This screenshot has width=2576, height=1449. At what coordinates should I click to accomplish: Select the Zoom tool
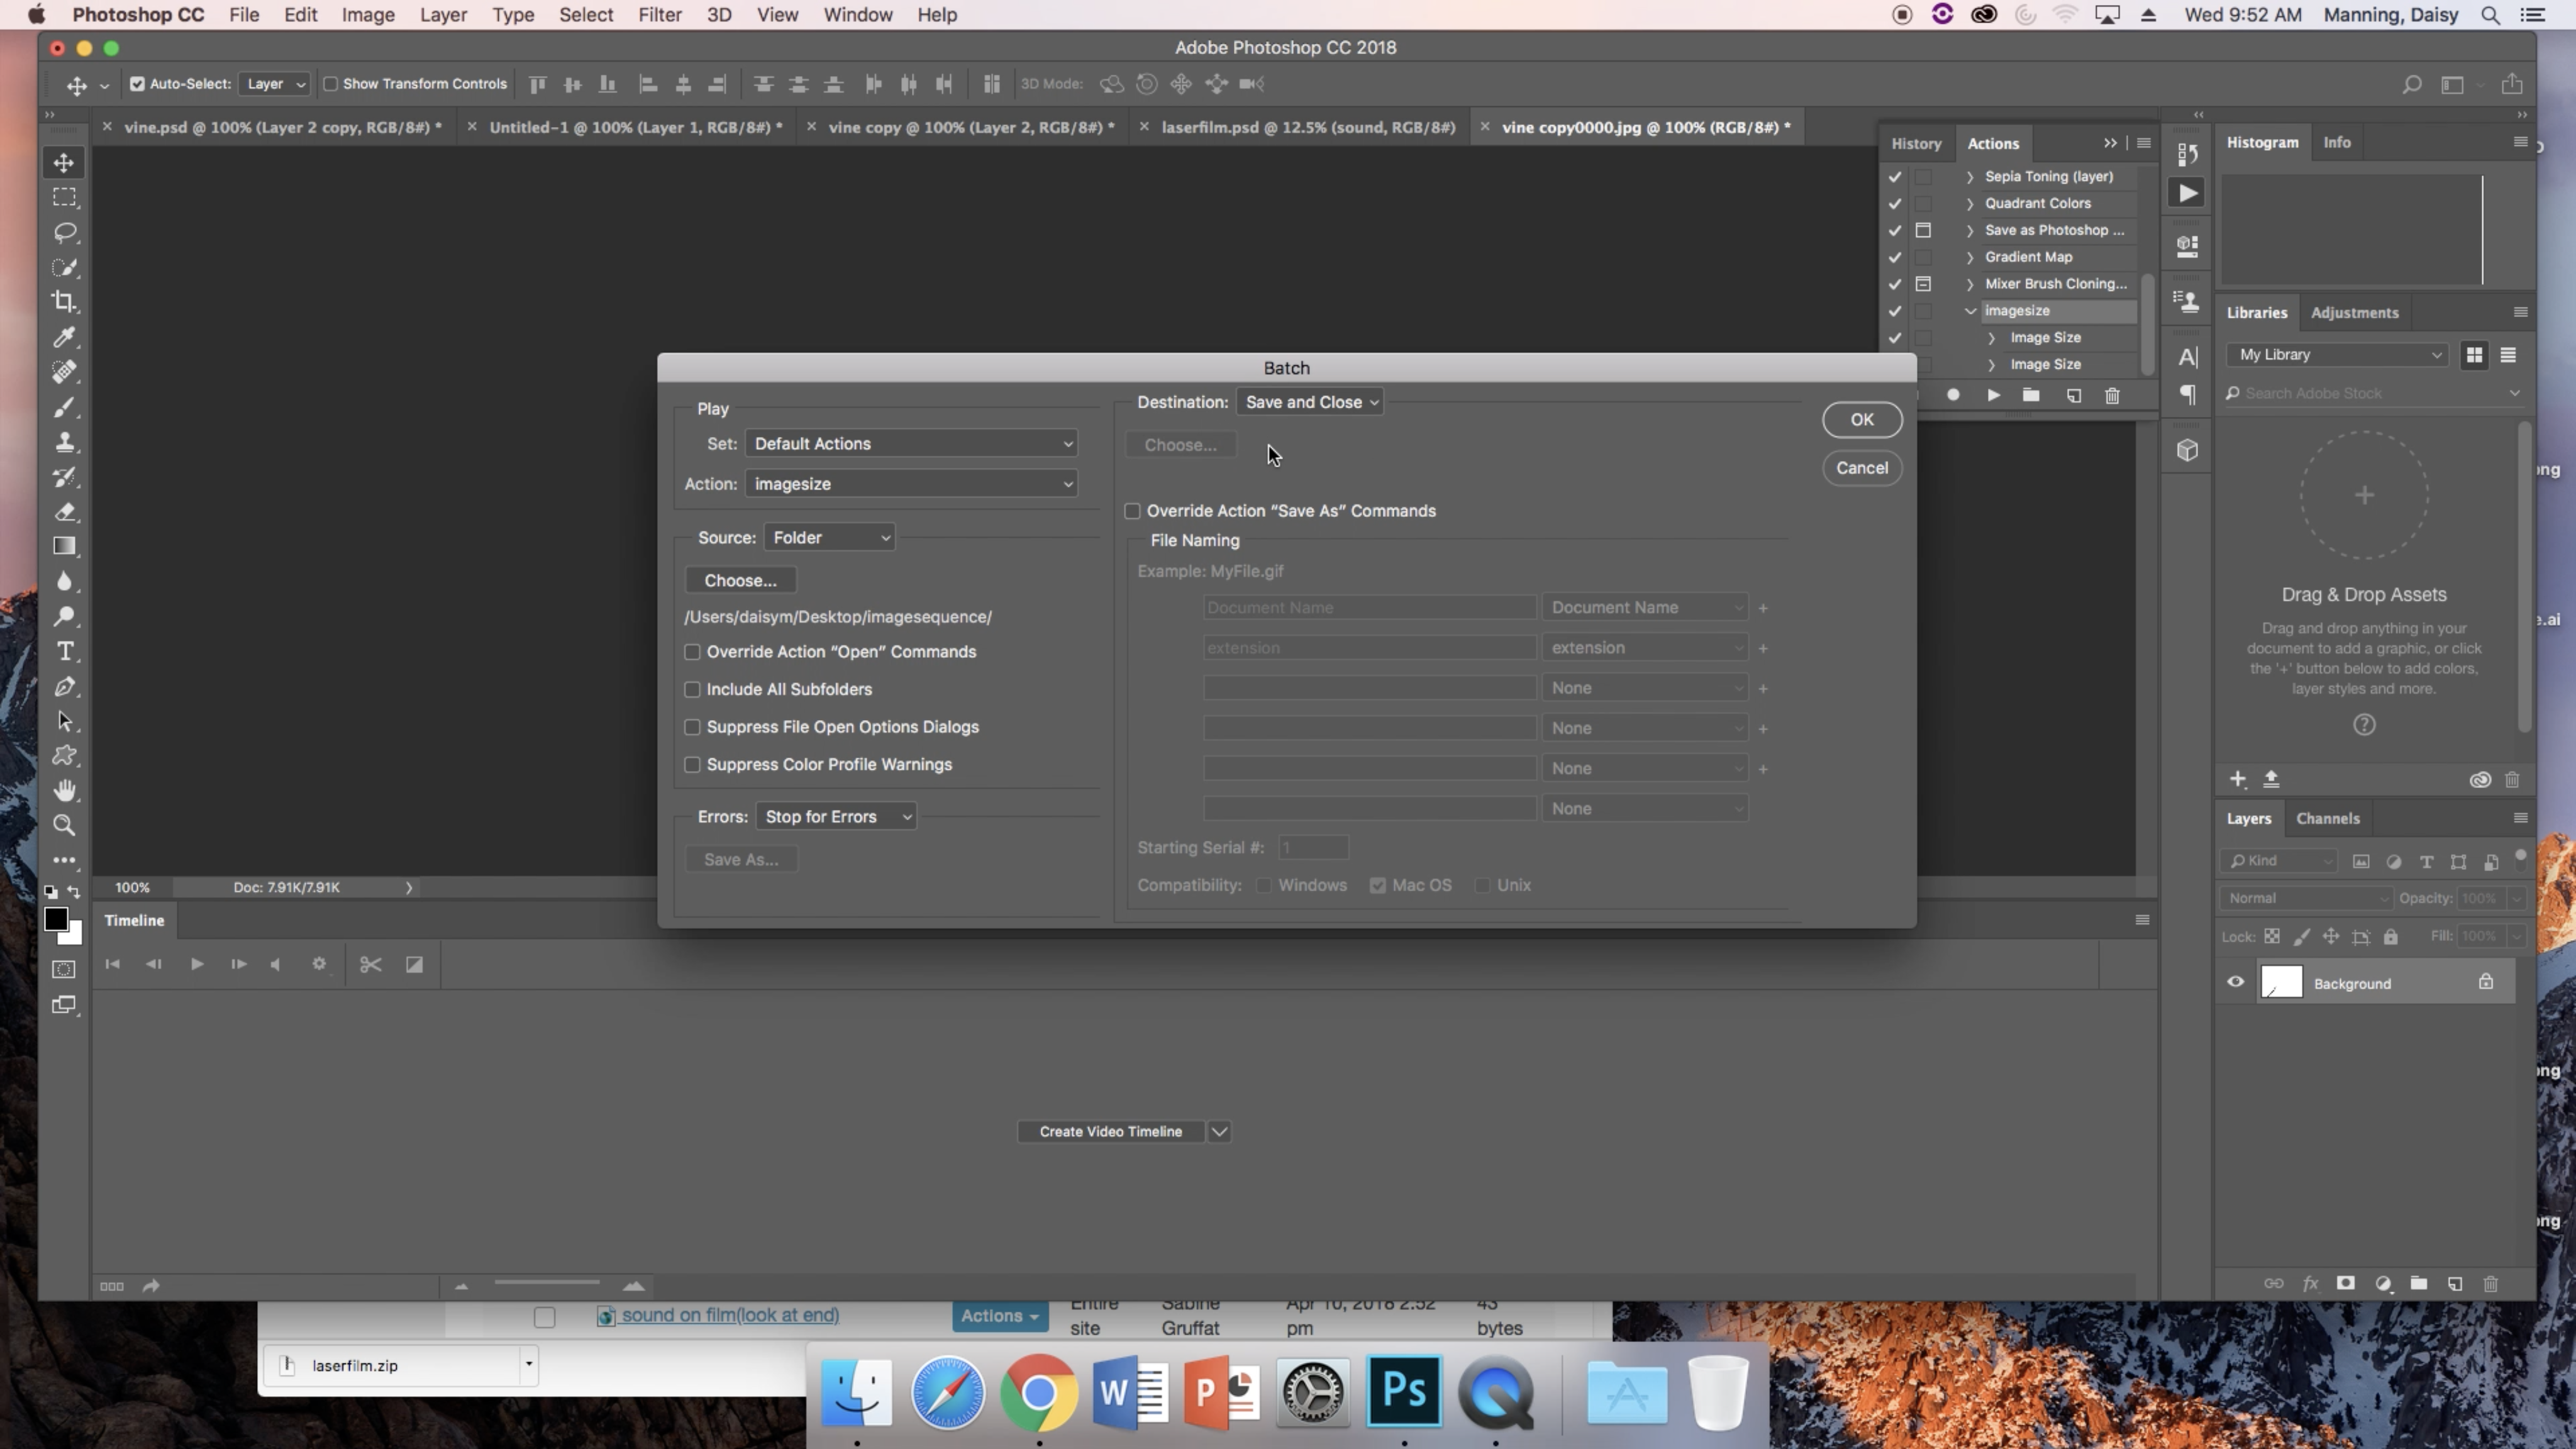coord(64,825)
